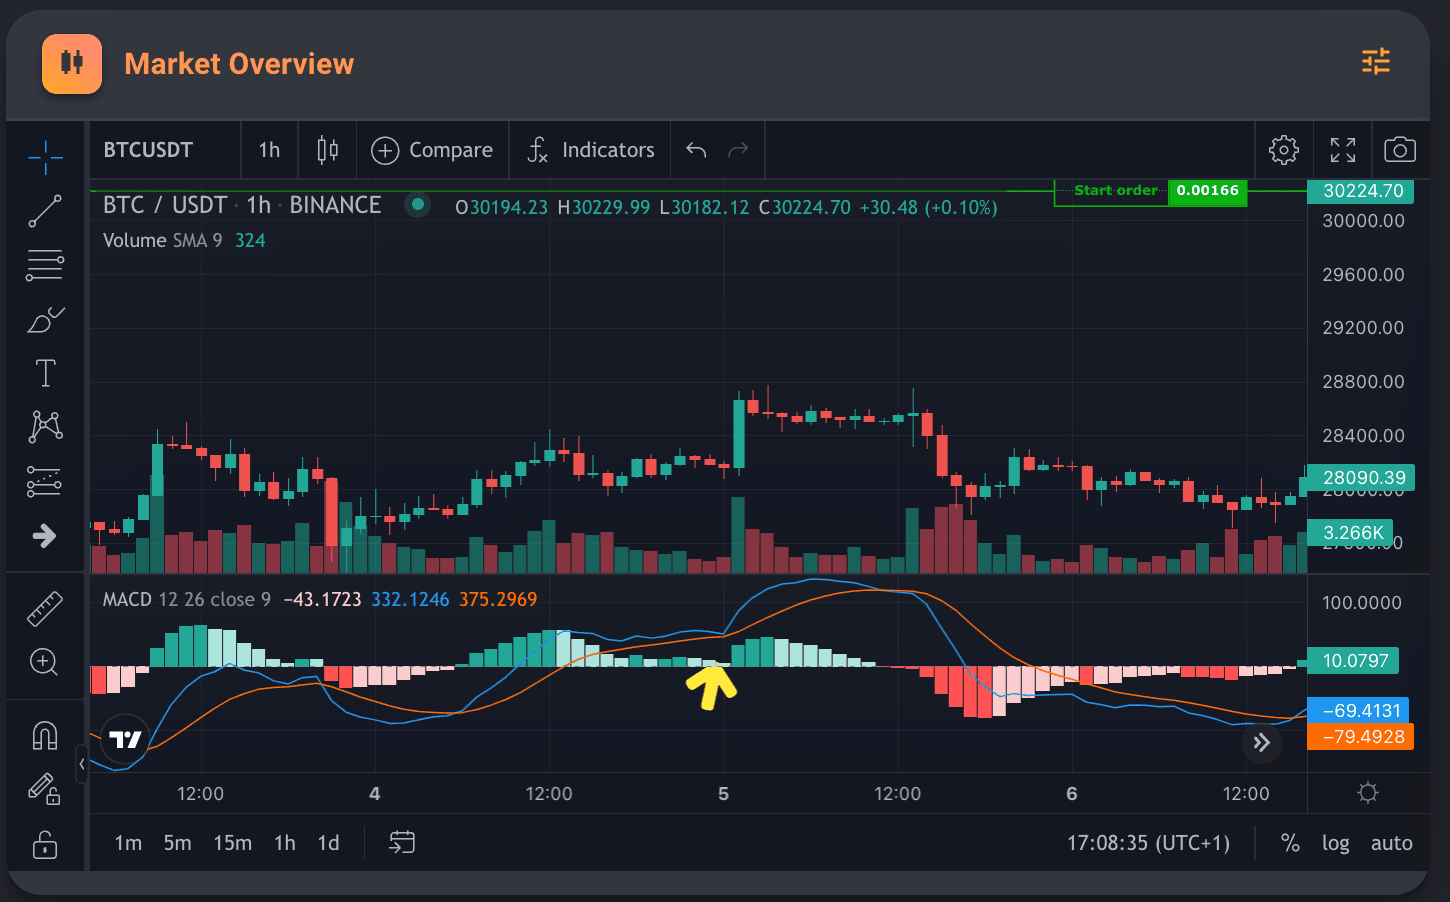Image resolution: width=1450 pixels, height=902 pixels.
Task: Take a chart snapshot with camera icon
Action: (x=1399, y=150)
